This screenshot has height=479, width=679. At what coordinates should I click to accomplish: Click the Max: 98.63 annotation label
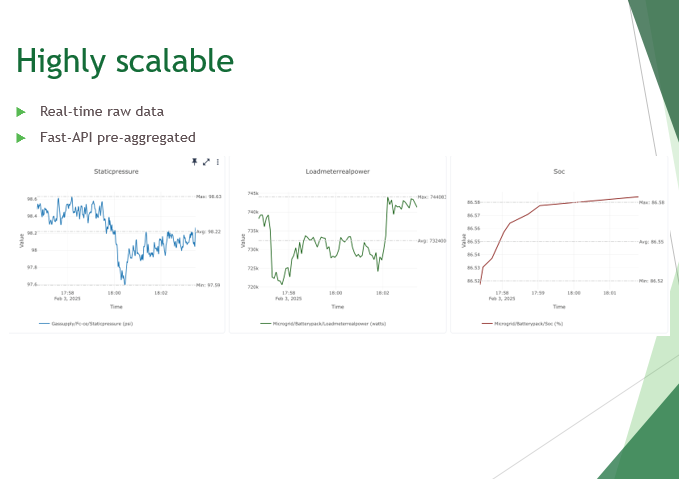pyautogui.click(x=209, y=197)
